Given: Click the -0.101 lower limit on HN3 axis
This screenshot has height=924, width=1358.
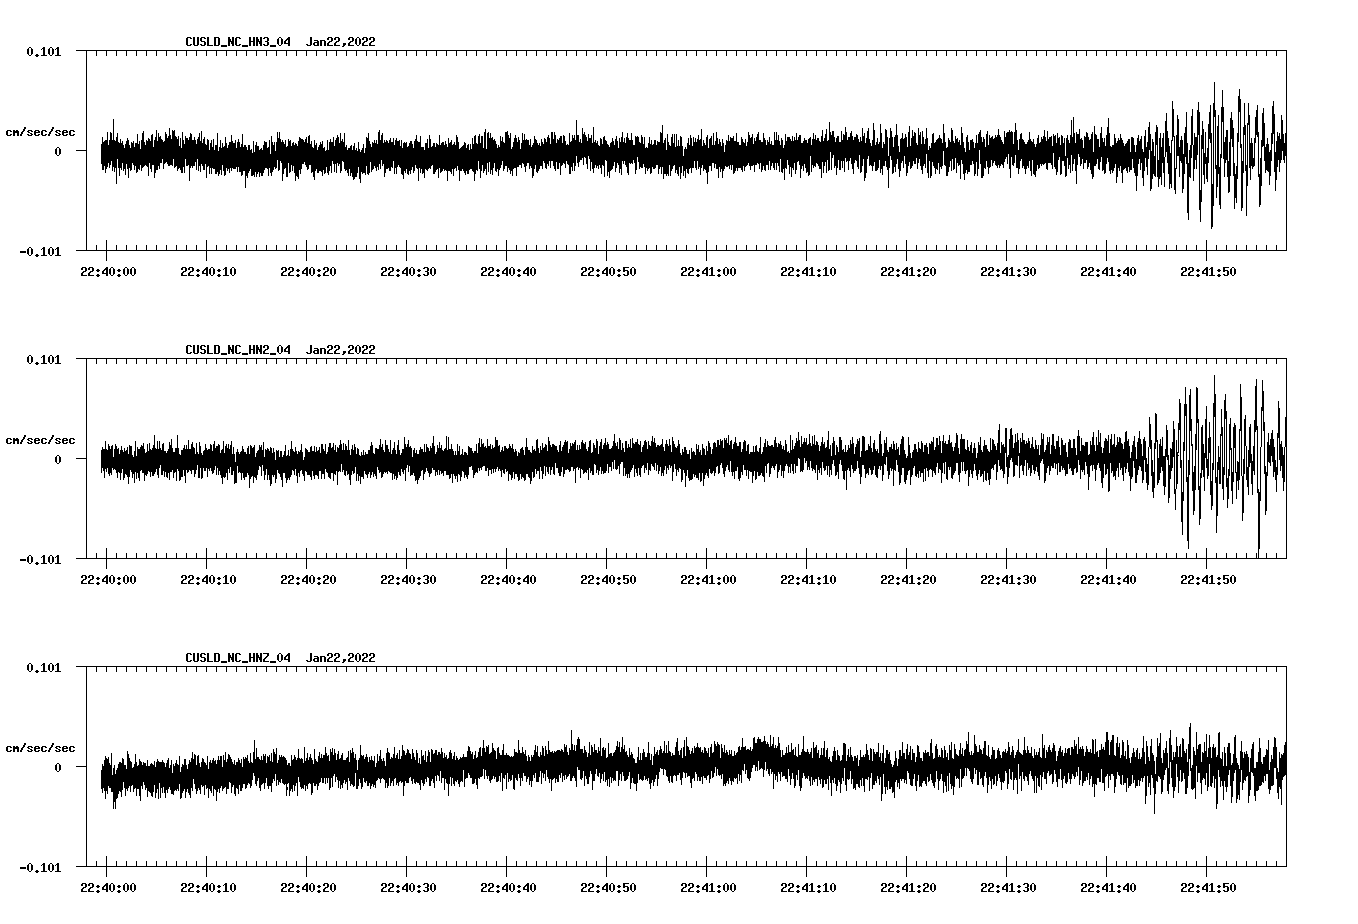Looking at the screenshot, I should pos(40,251).
